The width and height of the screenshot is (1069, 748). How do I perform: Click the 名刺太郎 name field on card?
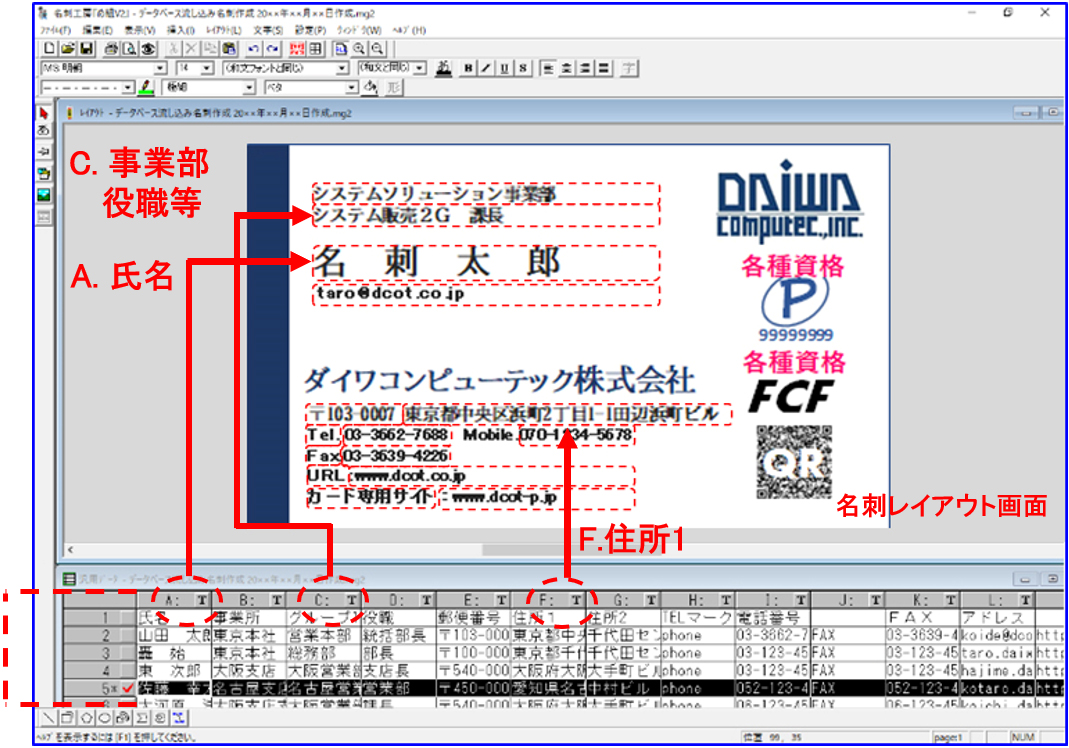click(485, 263)
